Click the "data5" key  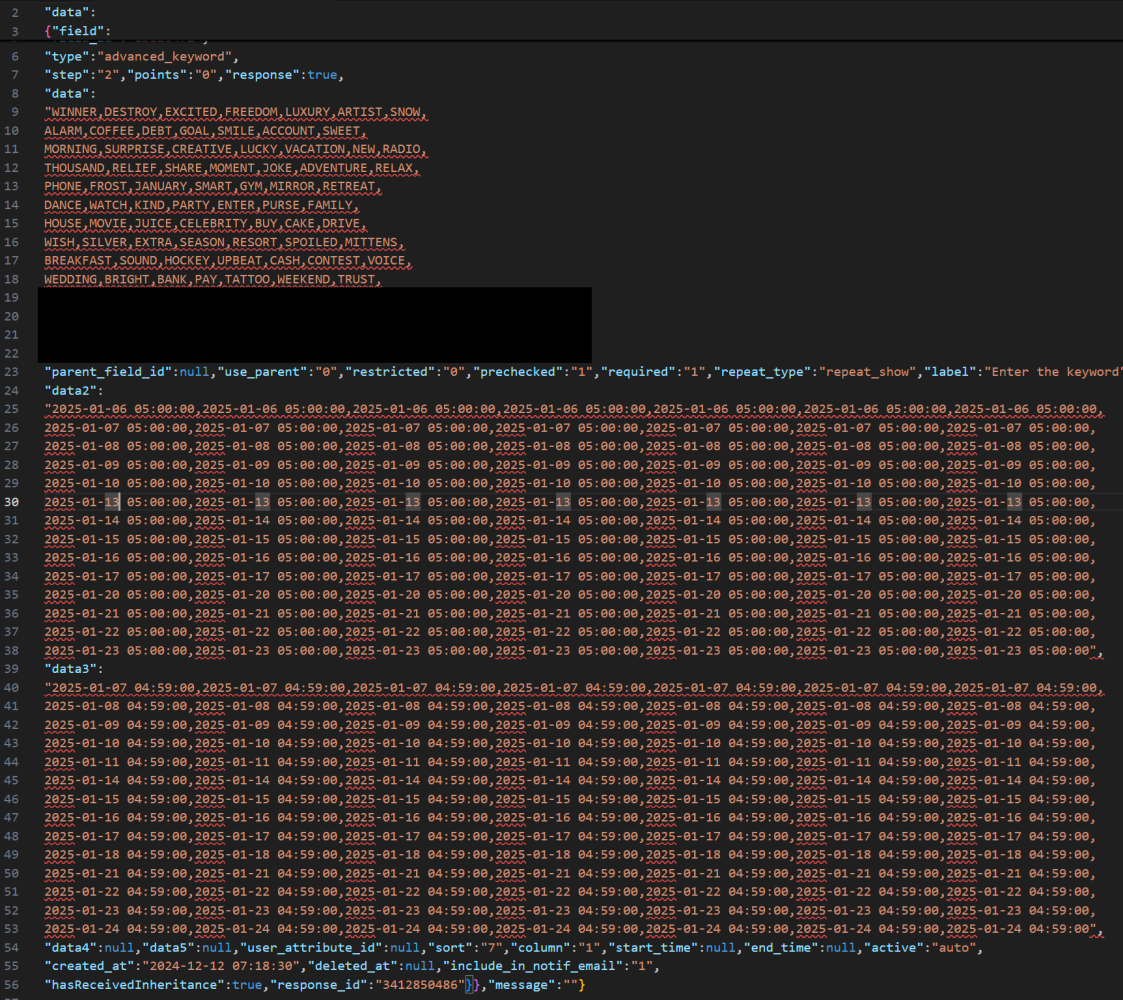point(168,947)
